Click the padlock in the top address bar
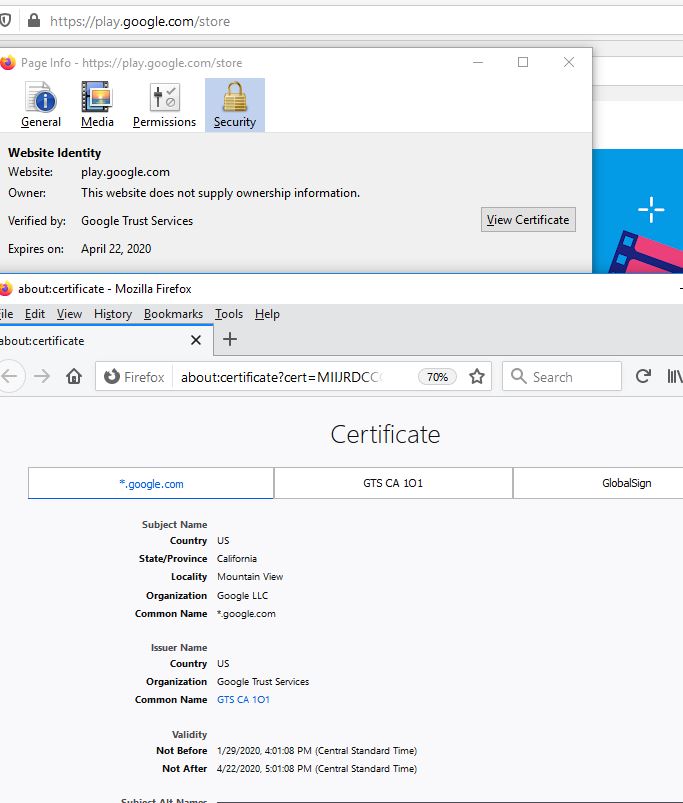Image resolution: width=683 pixels, height=803 pixels. coord(33,20)
